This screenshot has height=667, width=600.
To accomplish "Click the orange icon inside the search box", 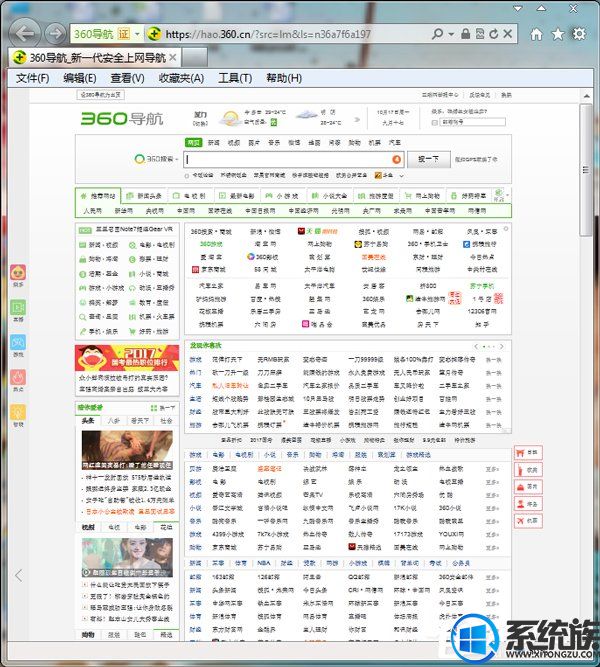I will tap(396, 159).
